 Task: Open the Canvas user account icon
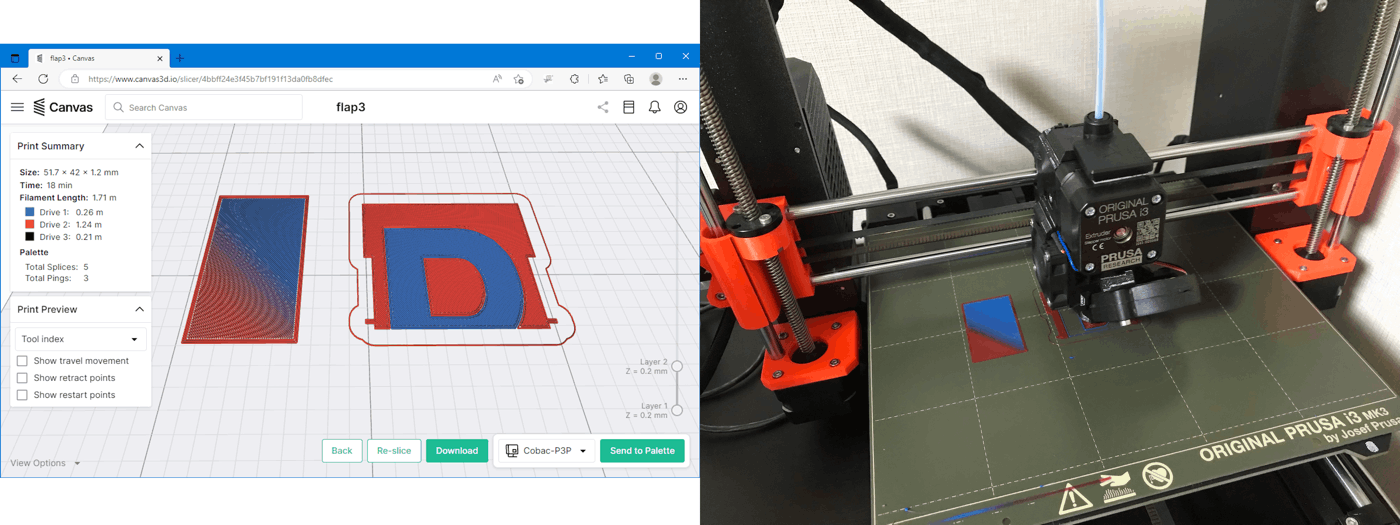[x=681, y=107]
